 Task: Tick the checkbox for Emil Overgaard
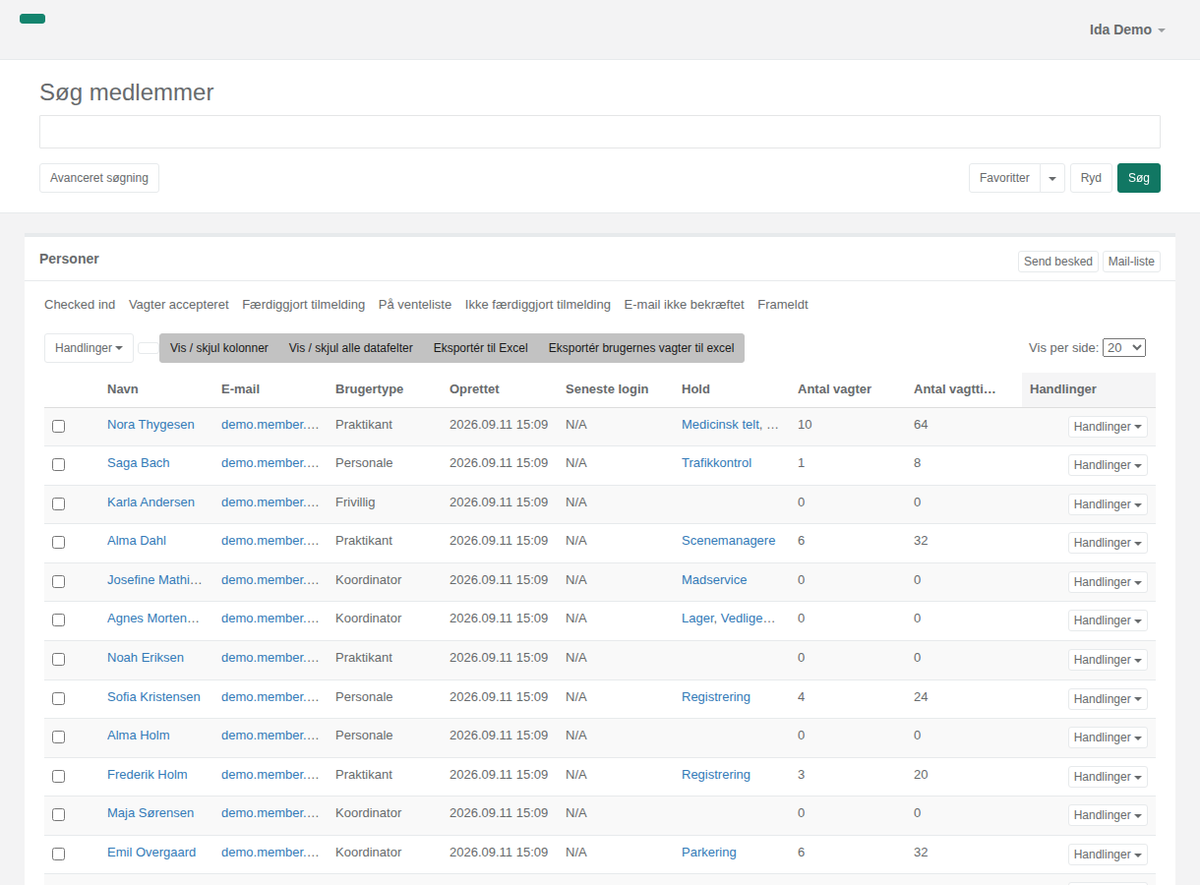pos(58,854)
